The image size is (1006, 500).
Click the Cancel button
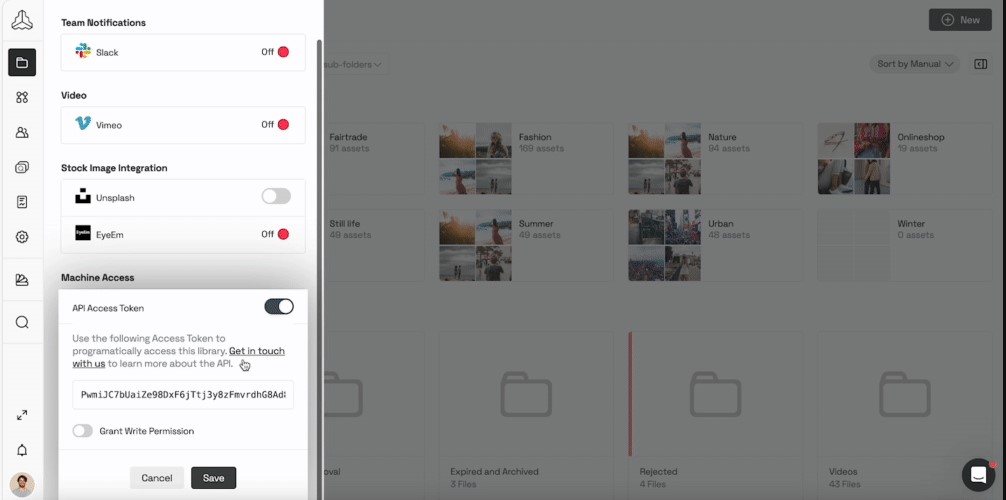point(157,478)
